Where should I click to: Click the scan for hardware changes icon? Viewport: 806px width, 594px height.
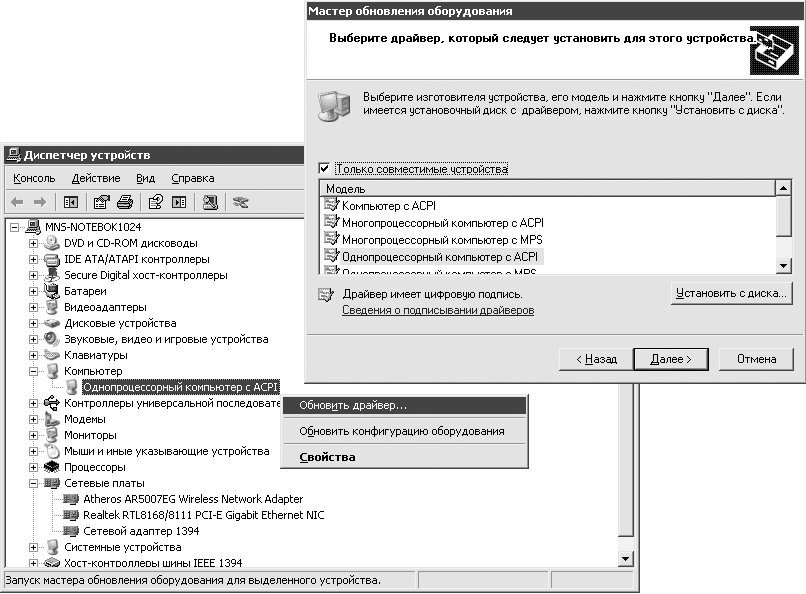tap(210, 202)
